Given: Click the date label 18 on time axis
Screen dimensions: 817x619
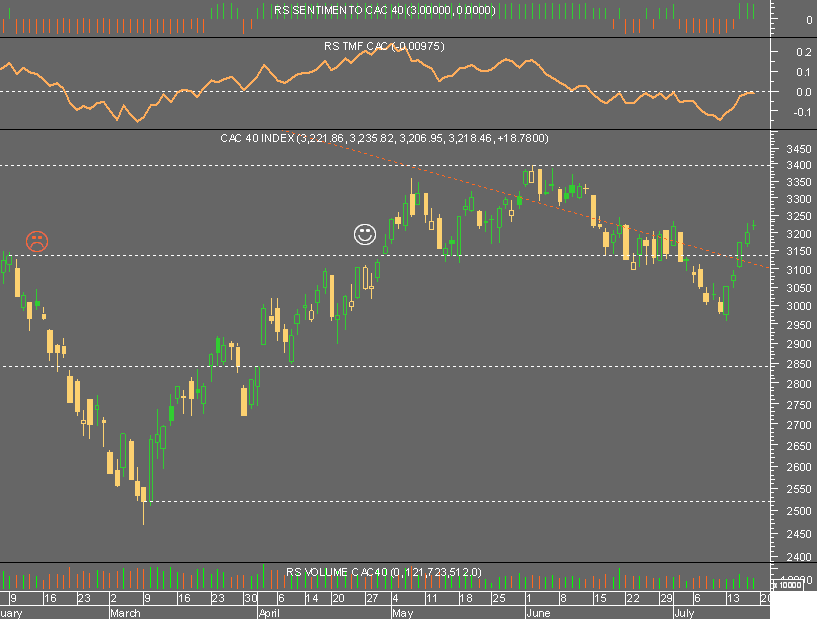Looking at the screenshot, I should pyautogui.click(x=466, y=598).
